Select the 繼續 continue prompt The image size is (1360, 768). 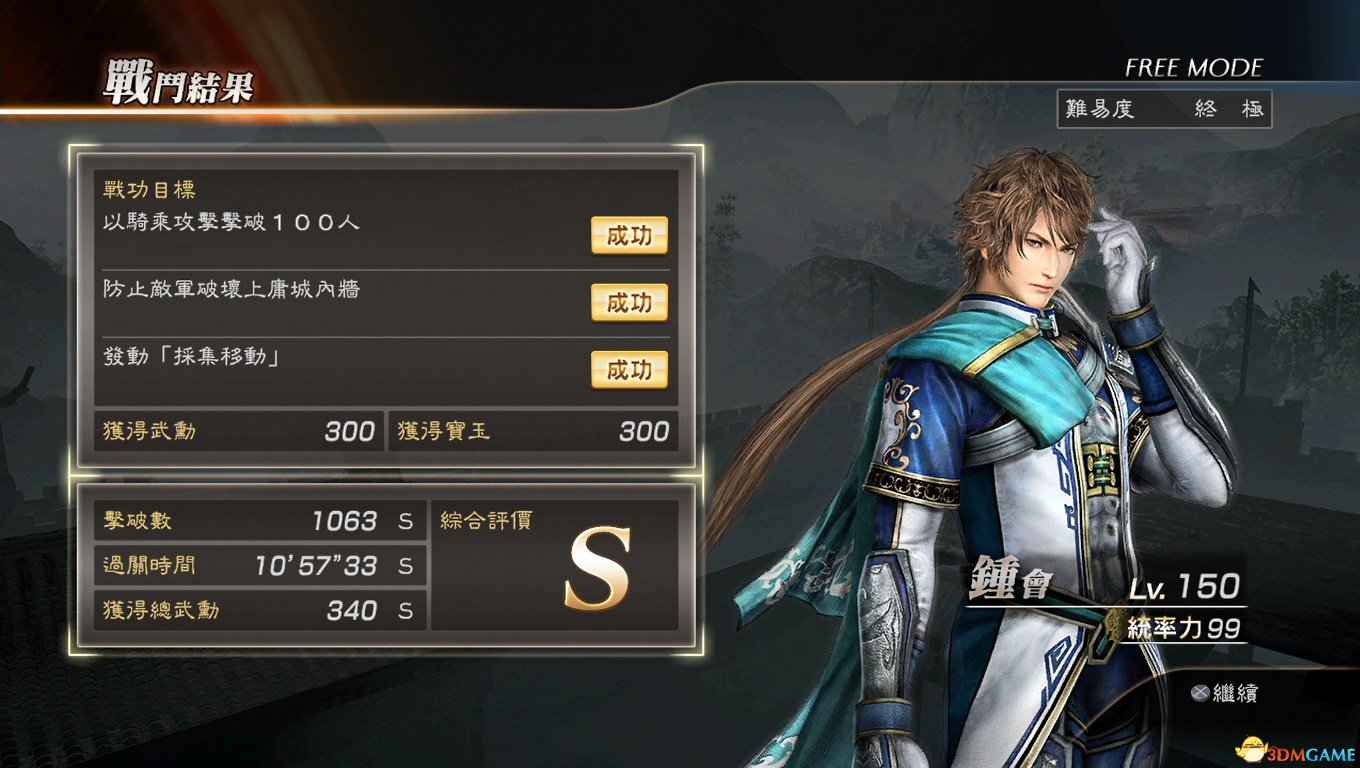(1234, 692)
